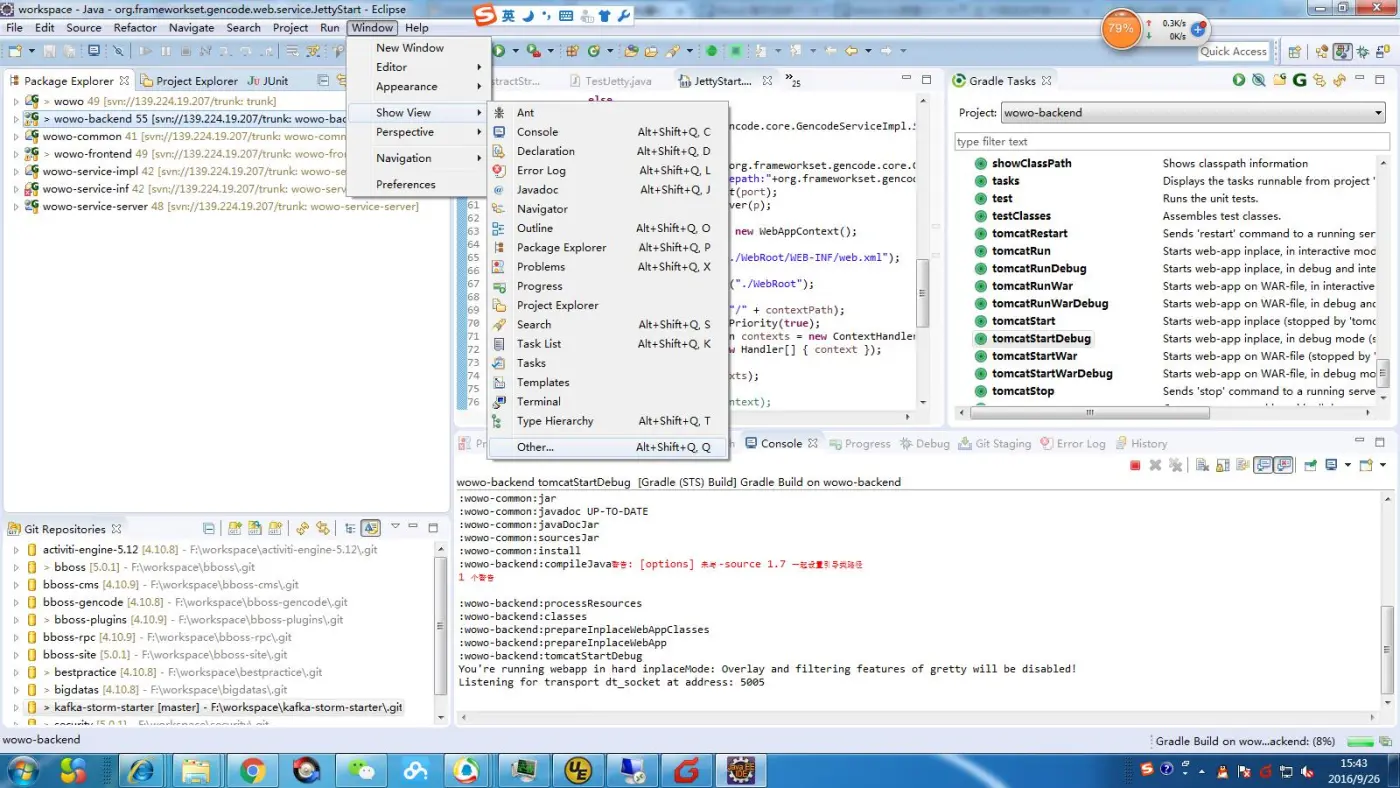Viewport: 1400px width, 788px height.
Task: Click the Link with selection arrows in Gradle Tasks
Action: (1319, 80)
